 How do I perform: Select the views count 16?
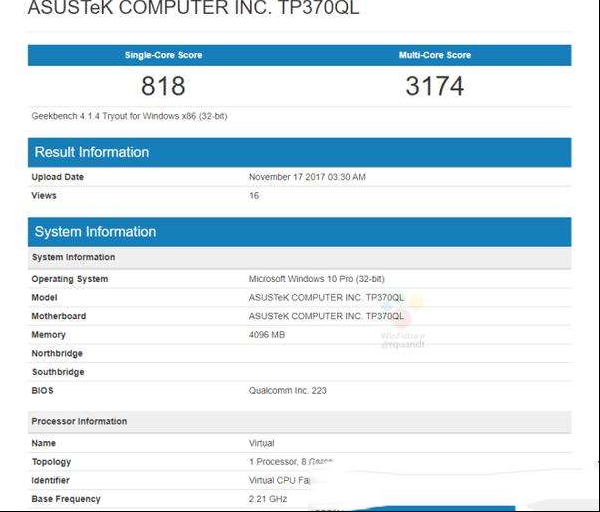coord(254,196)
